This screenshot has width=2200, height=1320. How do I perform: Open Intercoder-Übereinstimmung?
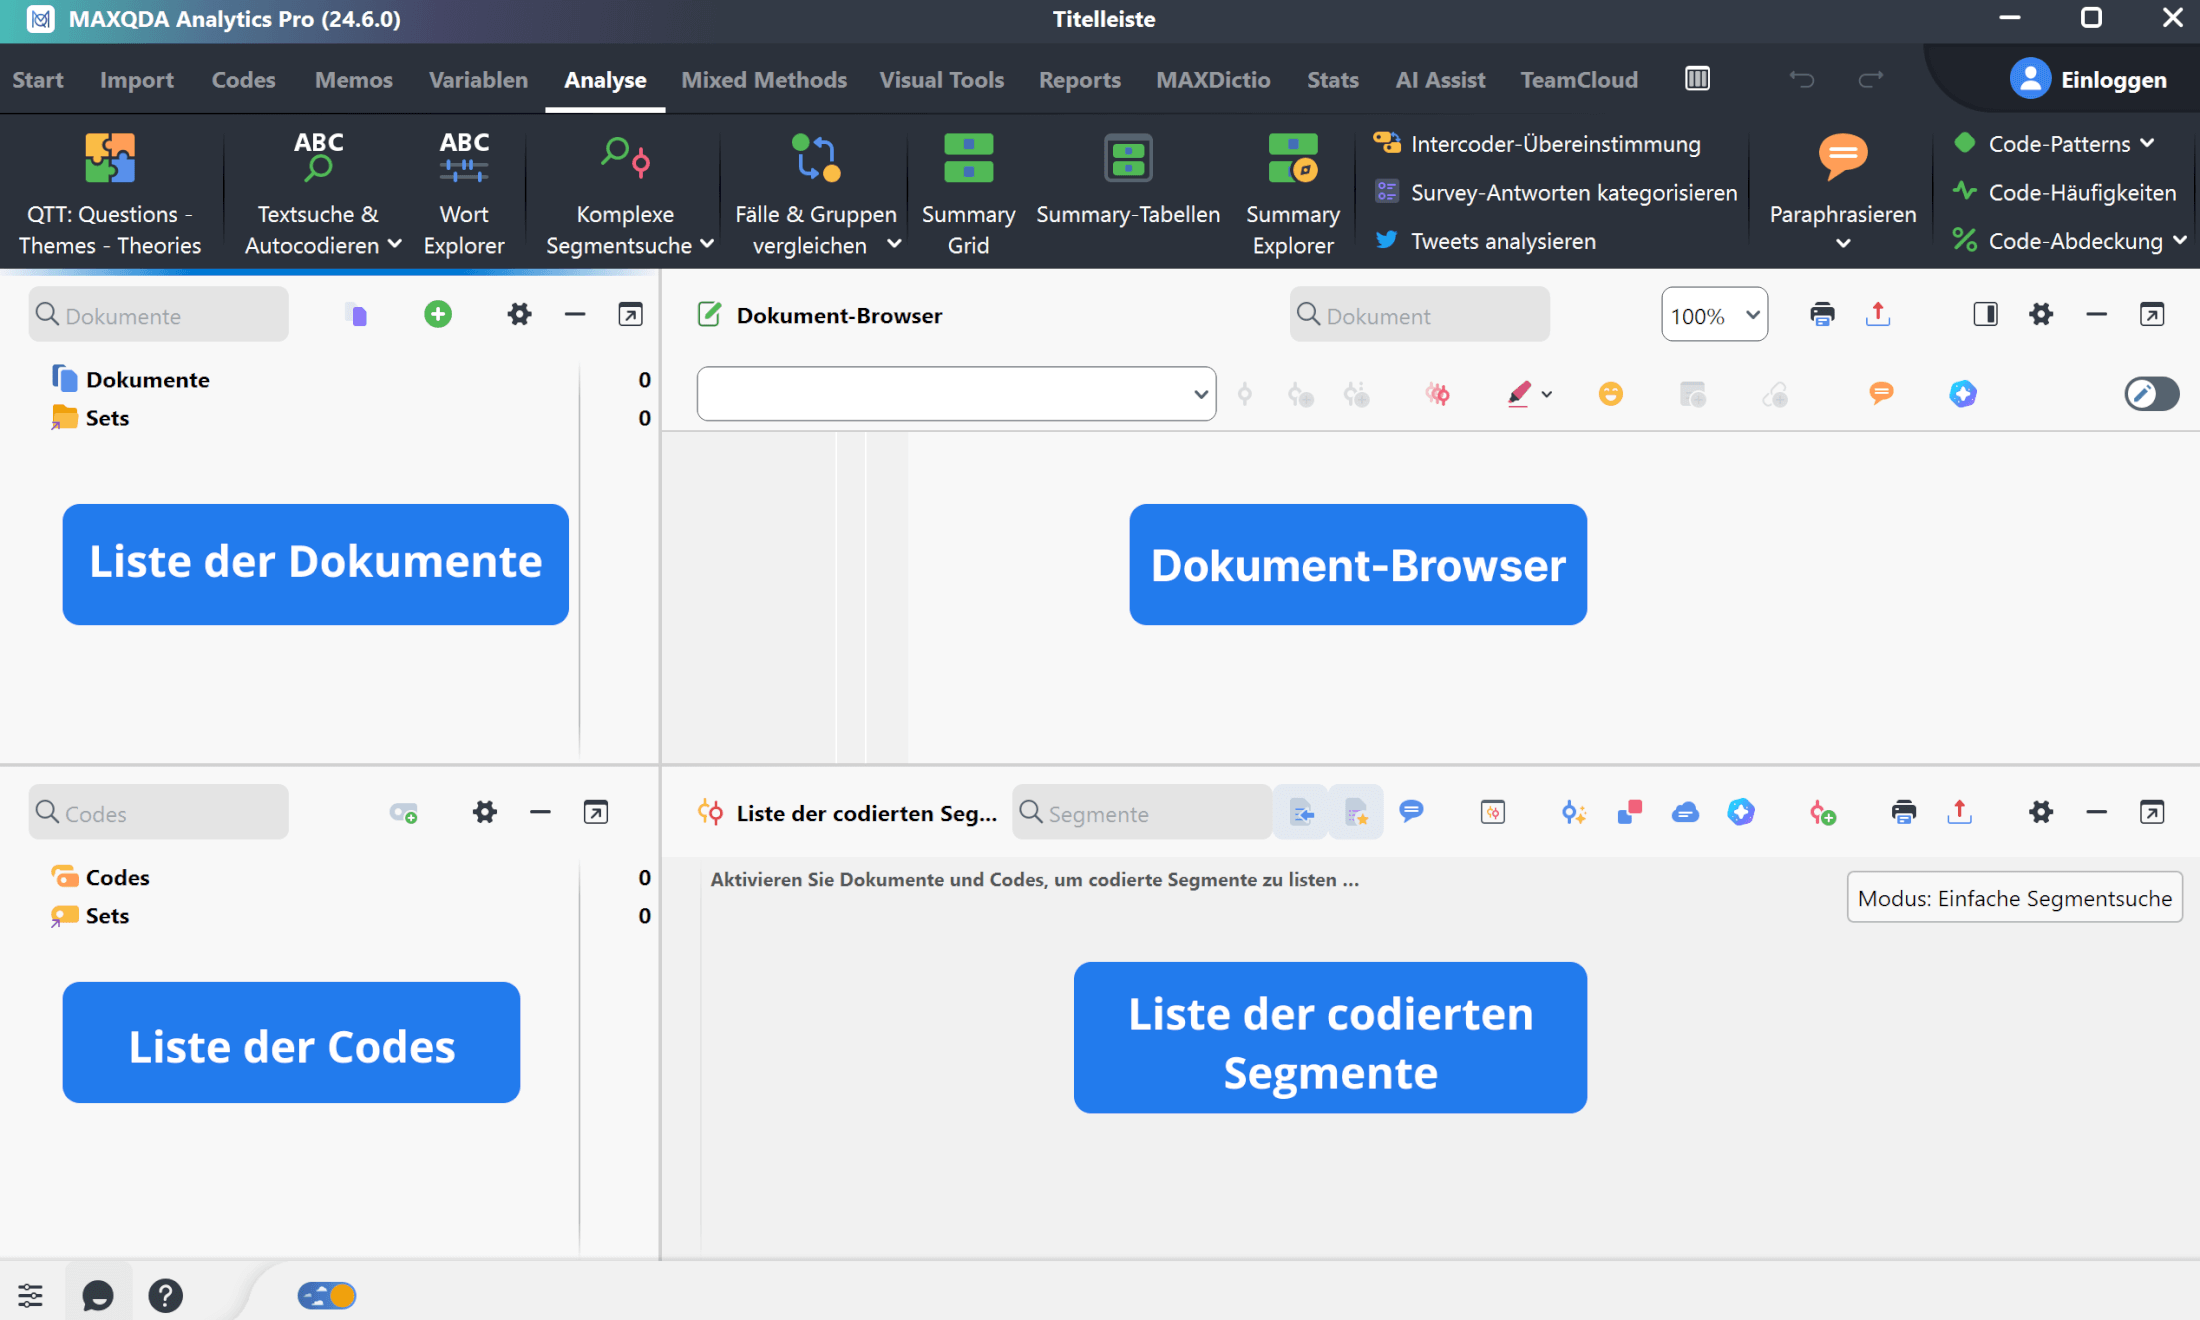1537,144
